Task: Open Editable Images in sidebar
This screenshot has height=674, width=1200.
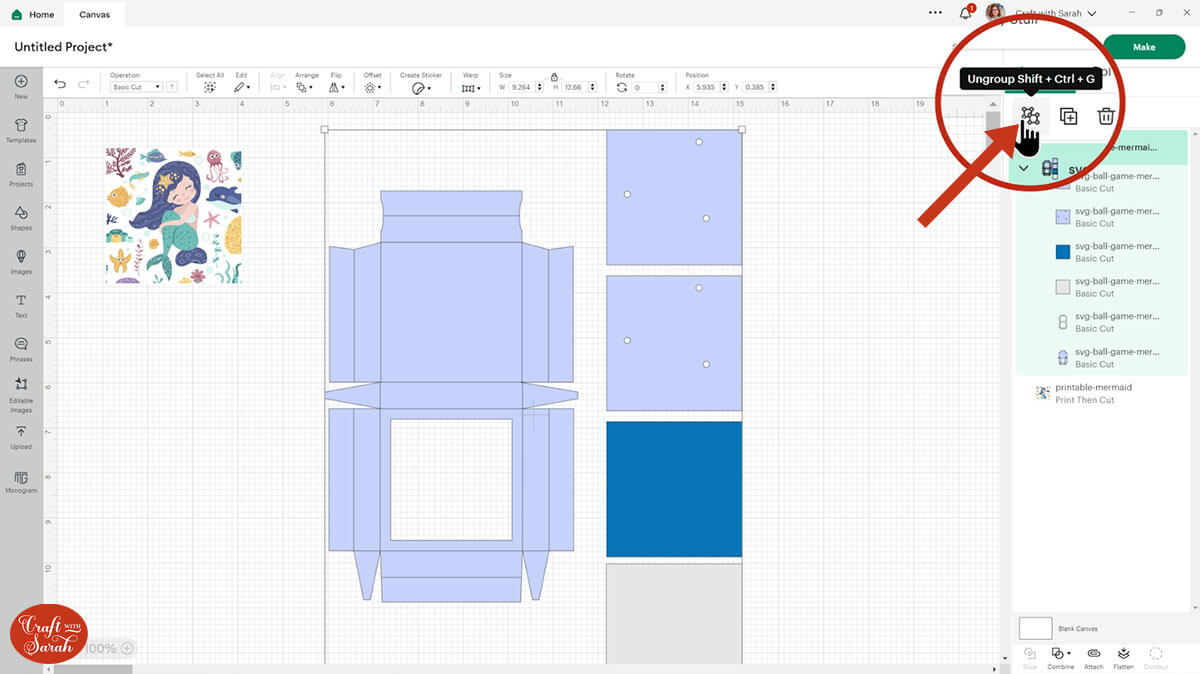Action: (21, 395)
